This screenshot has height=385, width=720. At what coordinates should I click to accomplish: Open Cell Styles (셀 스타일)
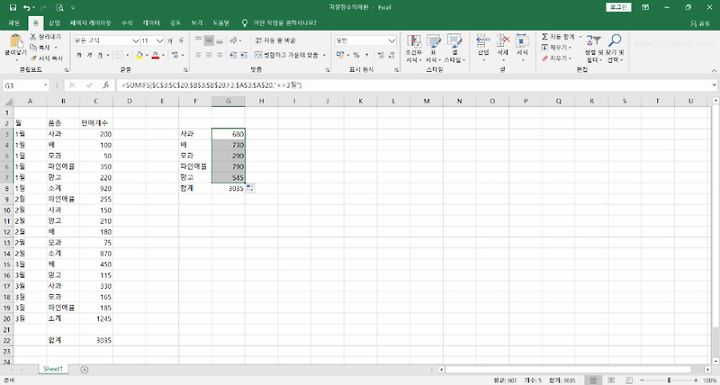pos(454,49)
